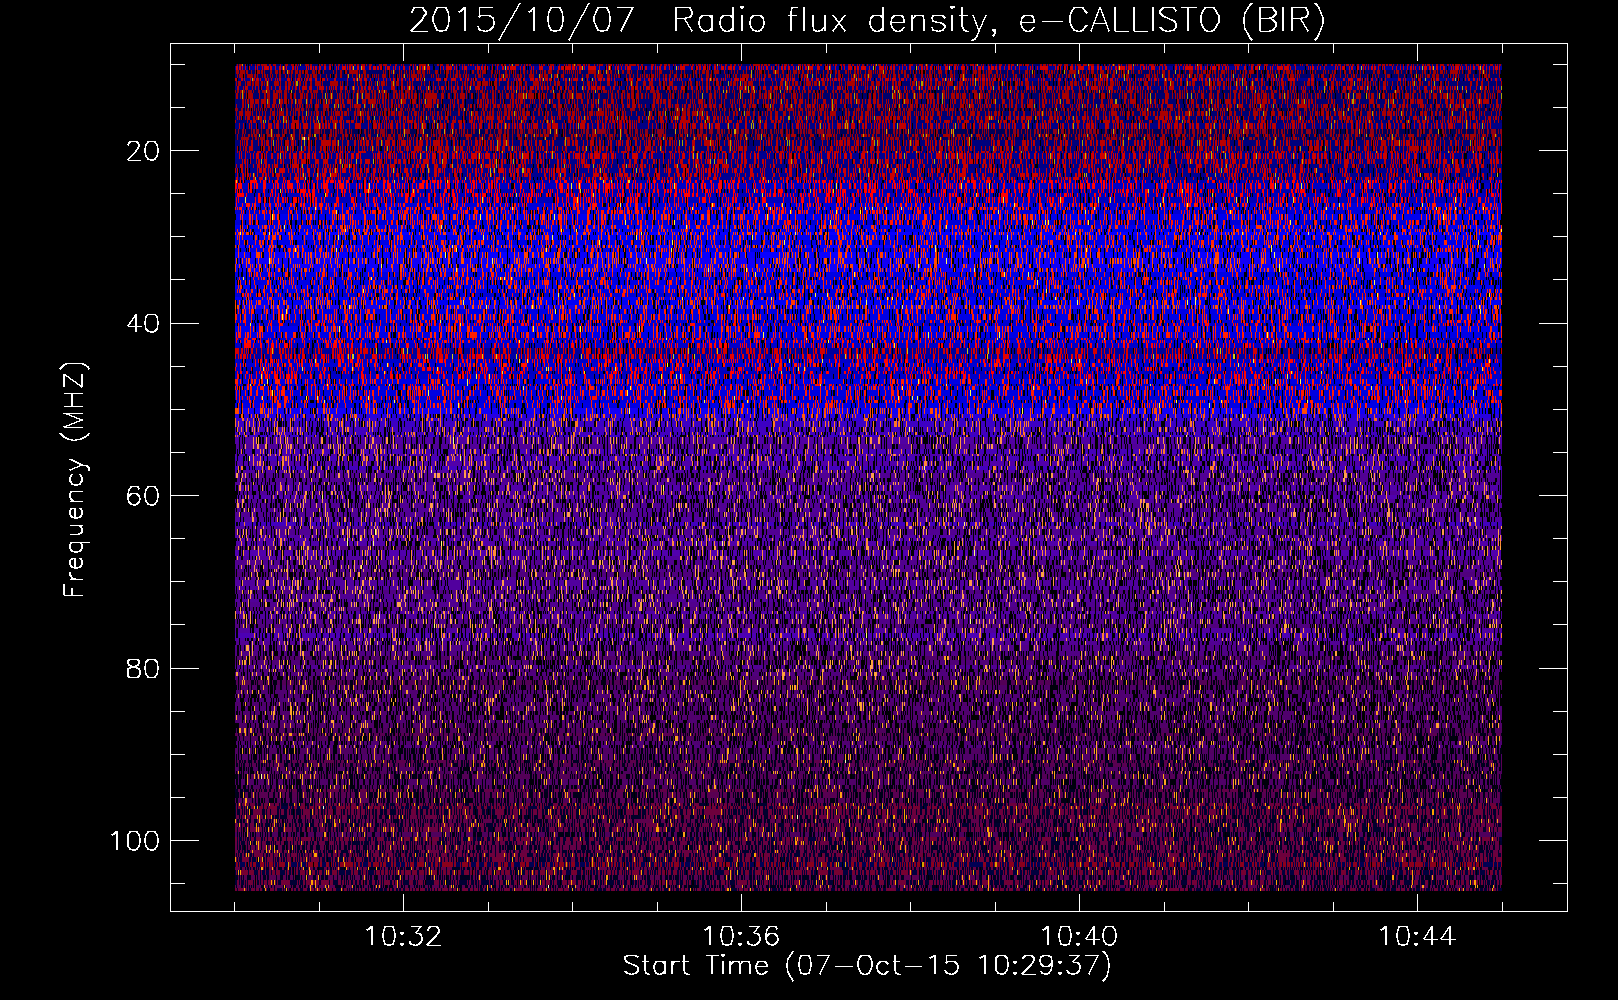Click the plot title "2015/10/07 Radio flux density, e-CALLISTO (BIR)"
1618x1000 pixels.
pyautogui.click(x=867, y=21)
